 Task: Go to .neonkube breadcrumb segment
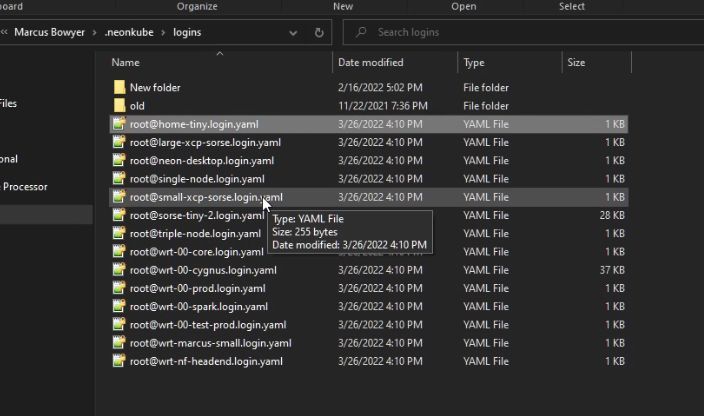(x=129, y=32)
